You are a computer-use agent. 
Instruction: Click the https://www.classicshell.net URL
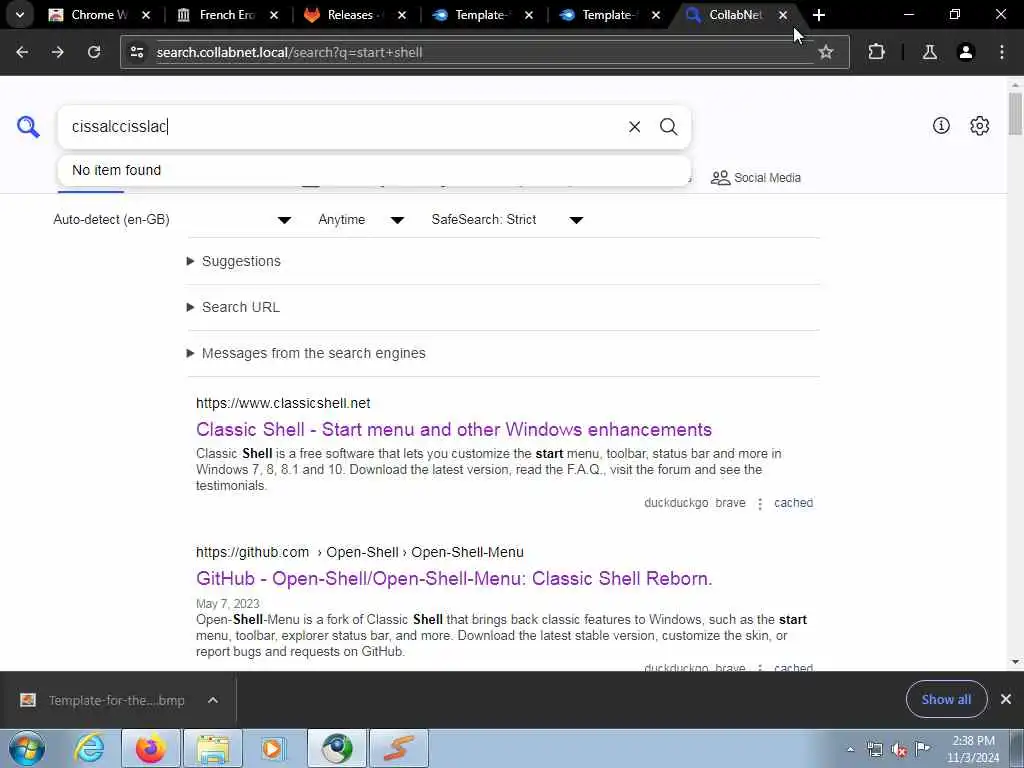pyautogui.click(x=283, y=404)
